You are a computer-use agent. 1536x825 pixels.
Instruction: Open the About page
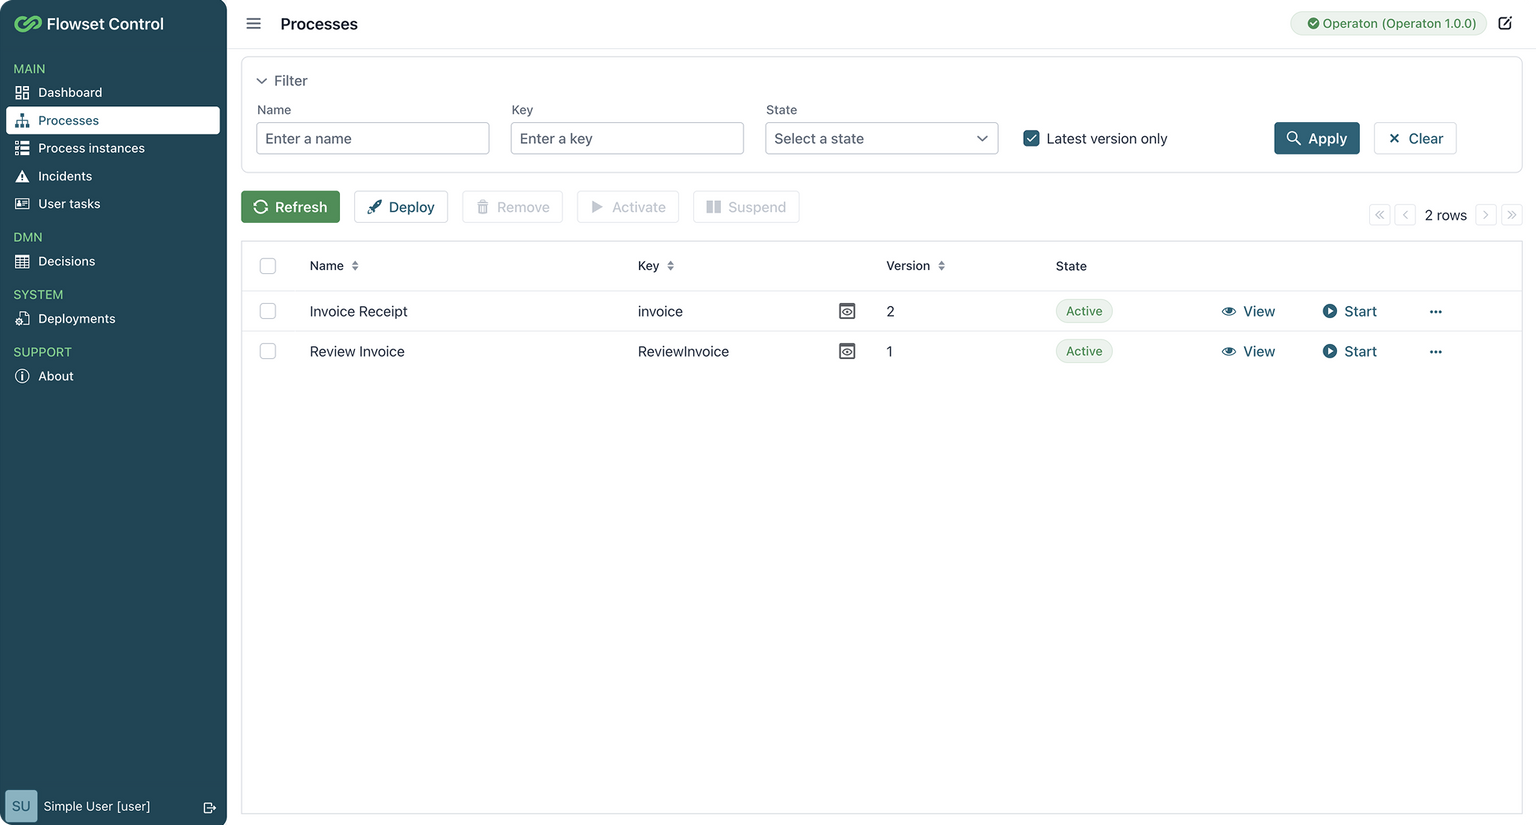(55, 375)
